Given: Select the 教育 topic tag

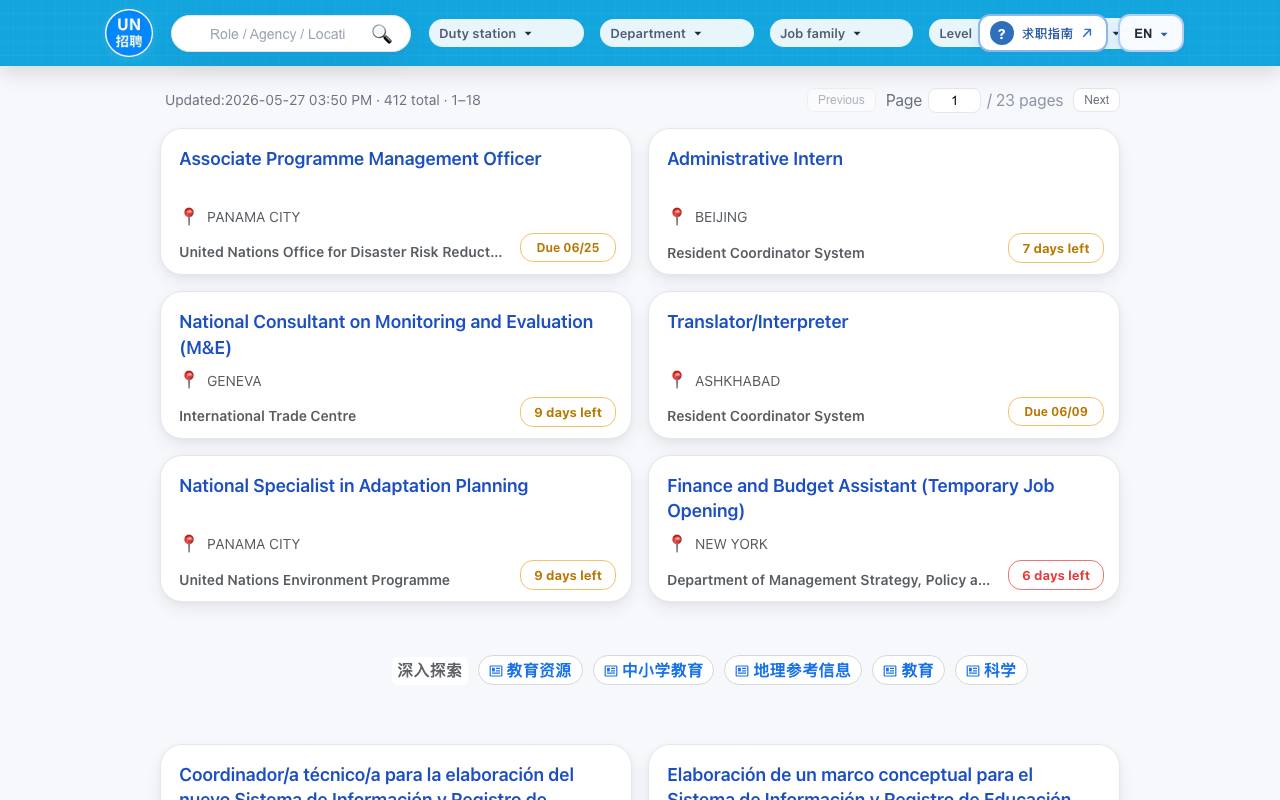Looking at the screenshot, I should click(x=908, y=670).
